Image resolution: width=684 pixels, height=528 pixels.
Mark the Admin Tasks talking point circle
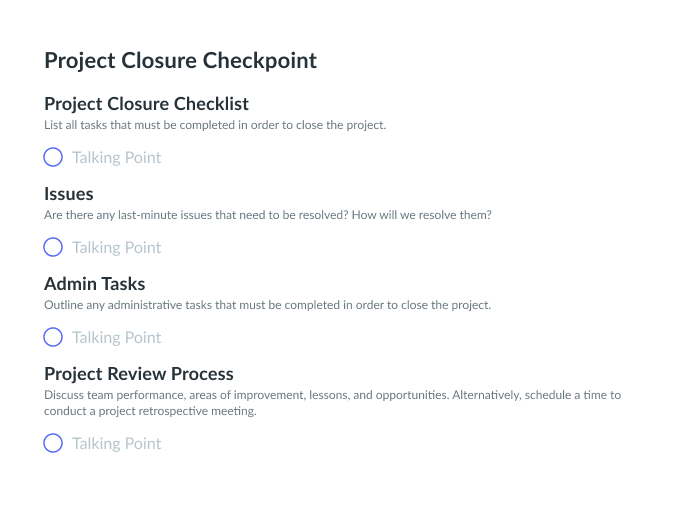(x=53, y=337)
